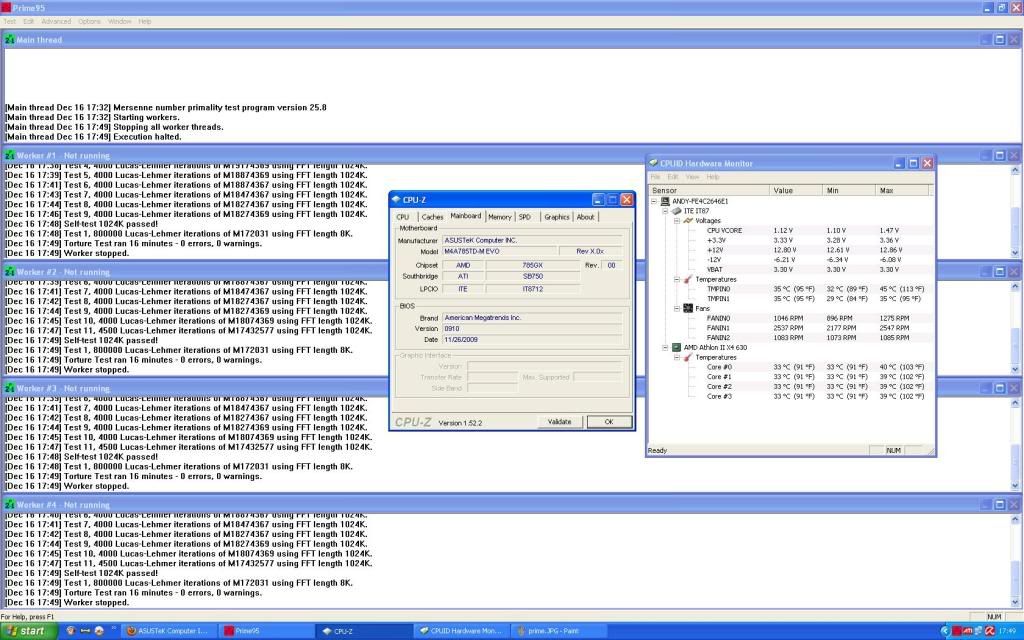Image resolution: width=1024 pixels, height=640 pixels.
Task: Open the File menu in Hardware Monitor
Action: (x=655, y=177)
